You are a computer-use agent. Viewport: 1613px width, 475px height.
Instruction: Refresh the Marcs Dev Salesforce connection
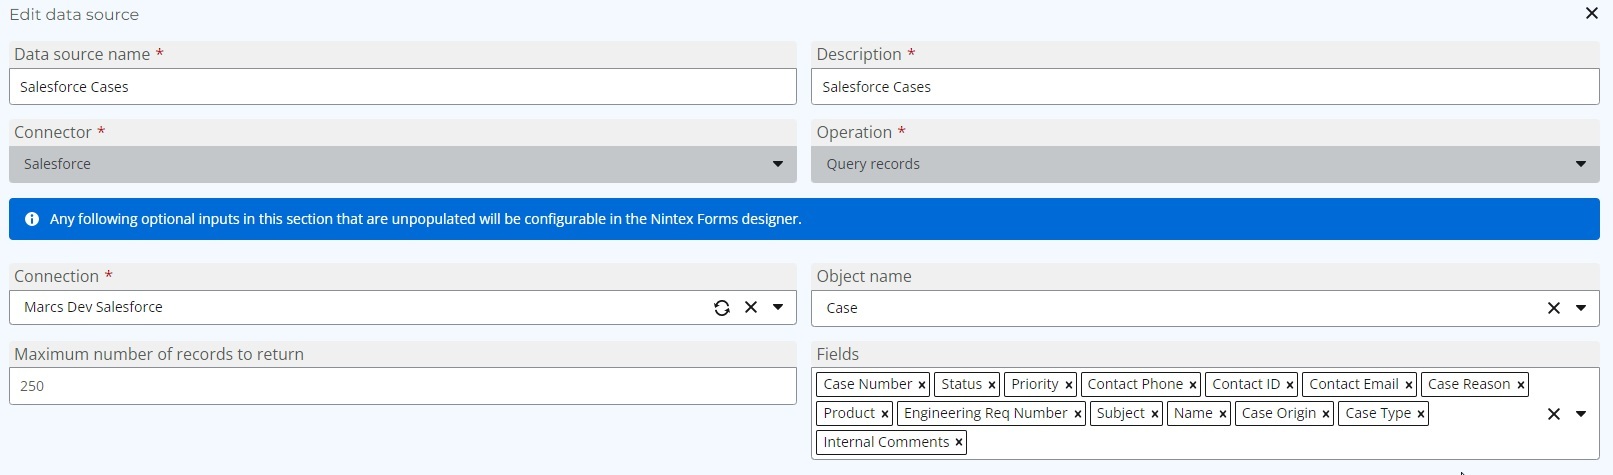click(722, 308)
